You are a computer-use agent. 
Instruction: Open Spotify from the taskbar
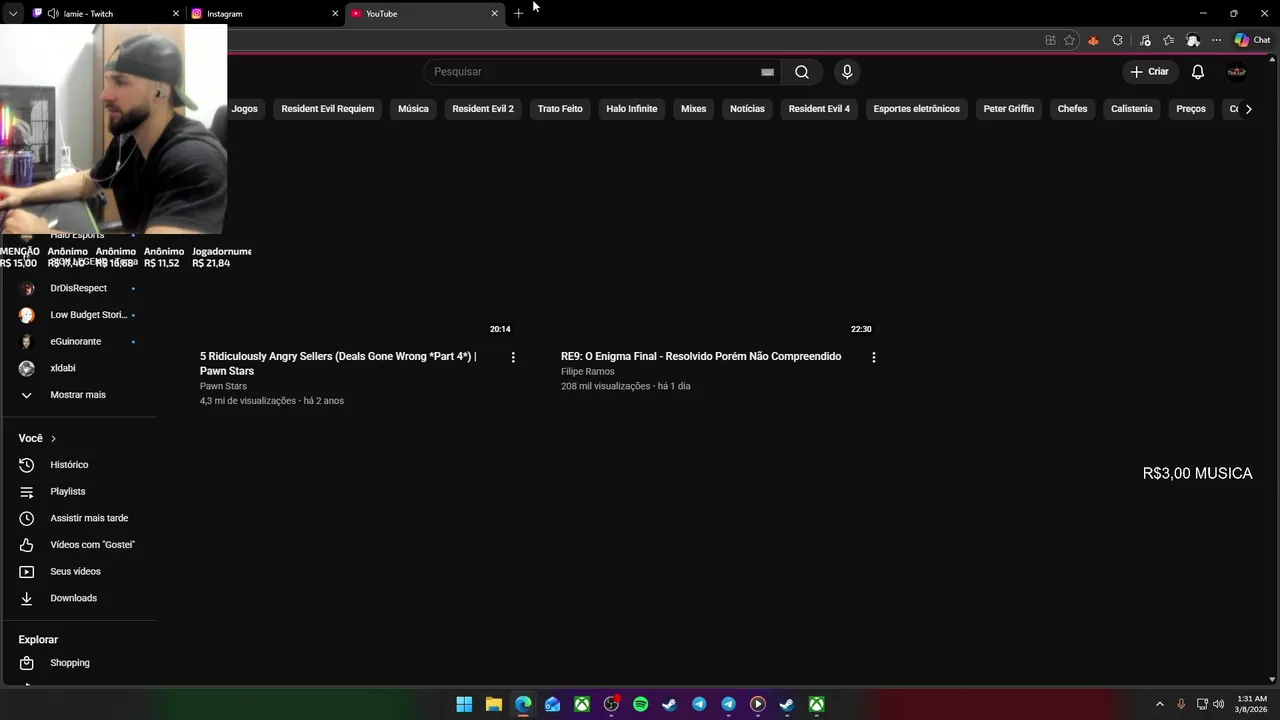[641, 704]
